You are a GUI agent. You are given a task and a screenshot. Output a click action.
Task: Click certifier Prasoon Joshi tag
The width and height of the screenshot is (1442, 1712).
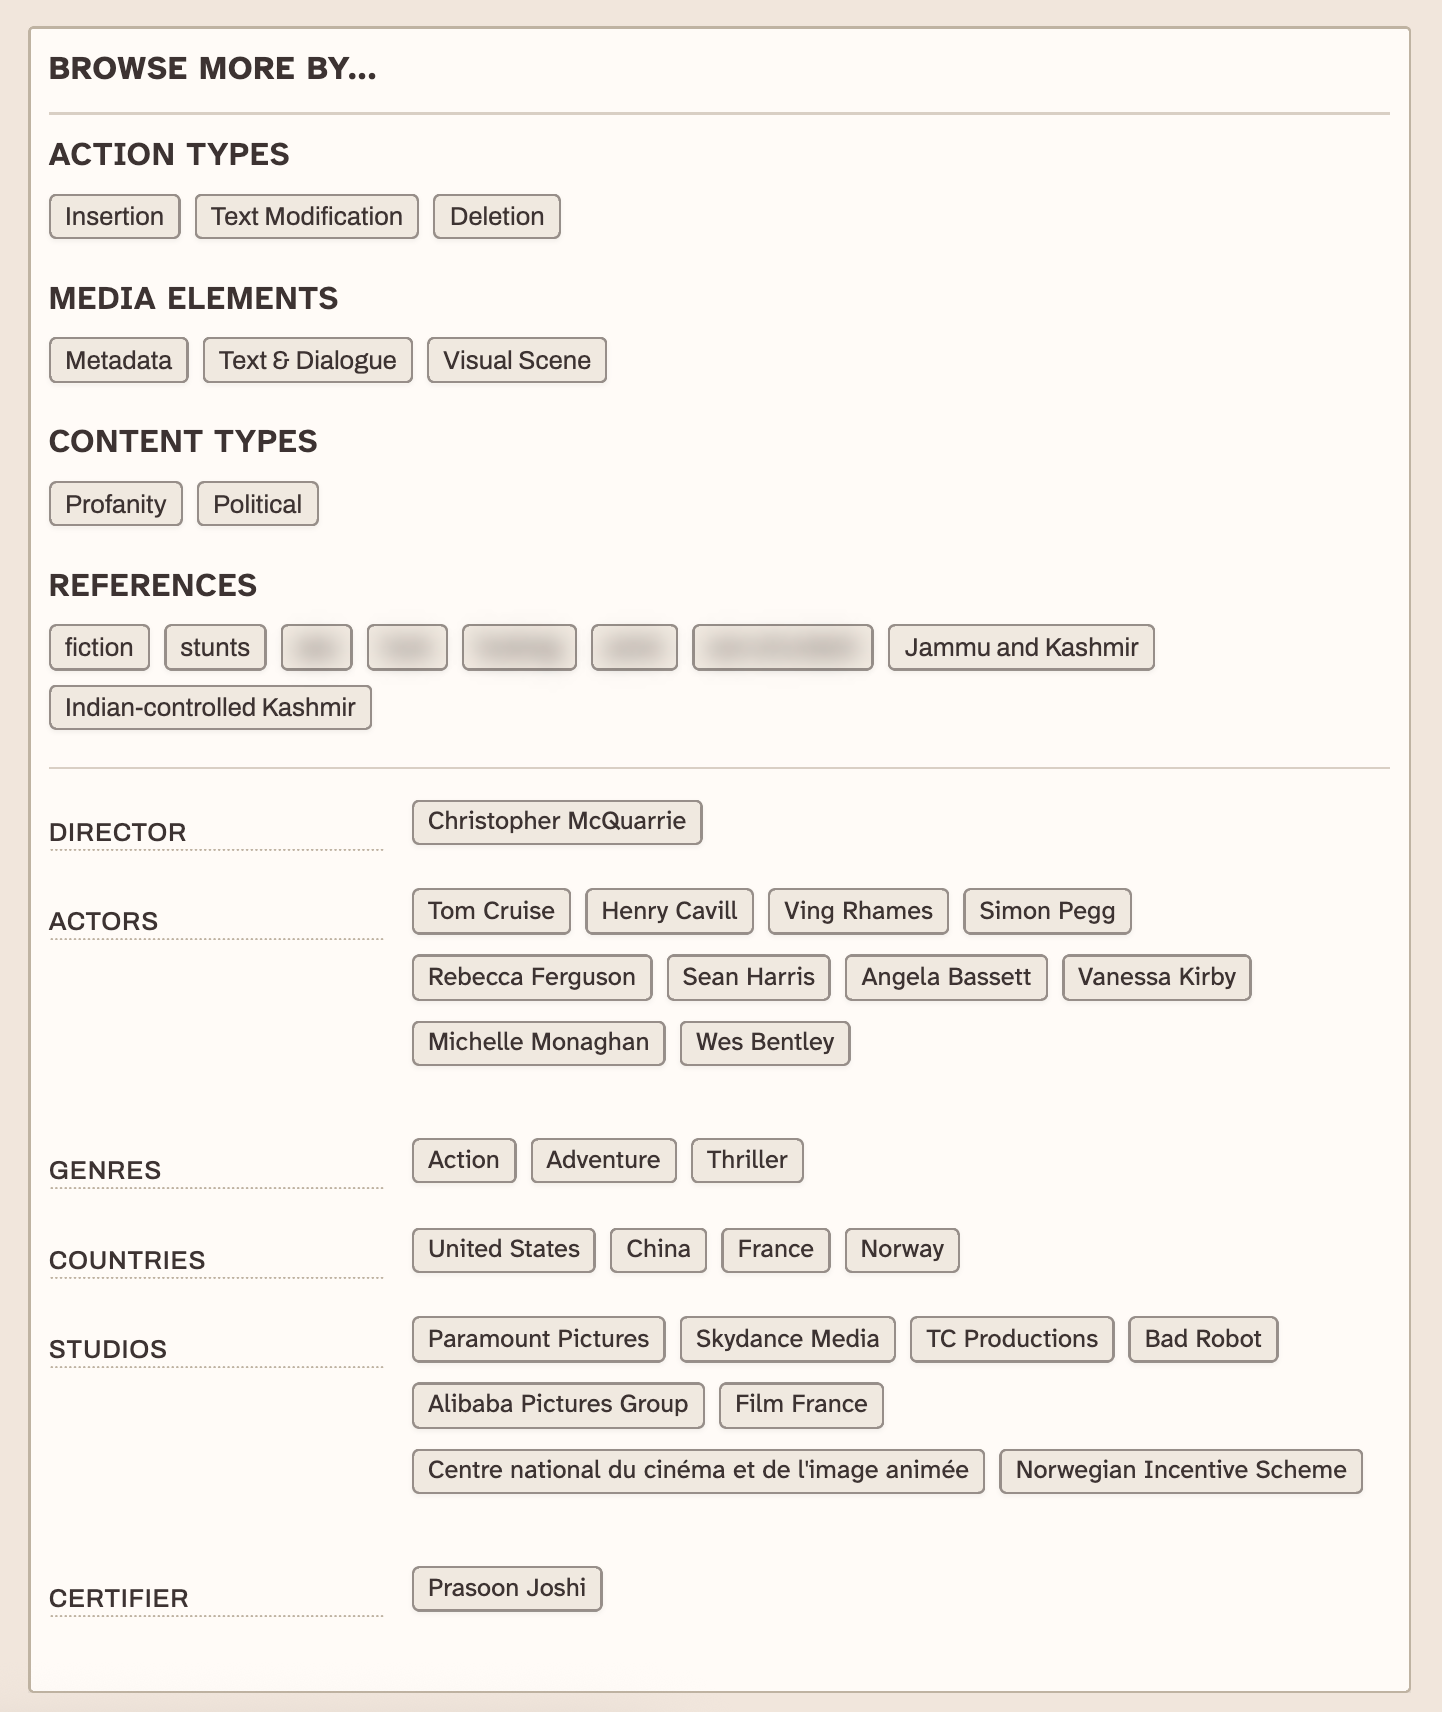point(506,1589)
